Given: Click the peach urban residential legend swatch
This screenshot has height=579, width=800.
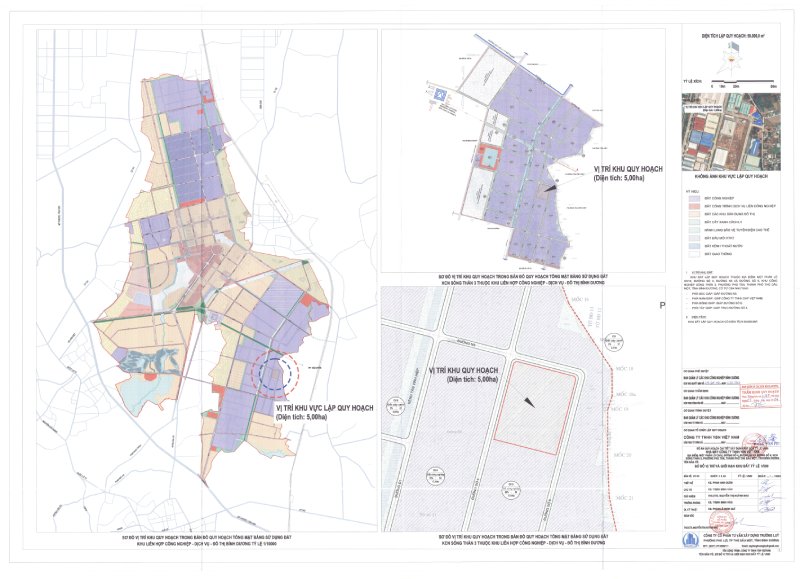Looking at the screenshot, I should (x=693, y=214).
